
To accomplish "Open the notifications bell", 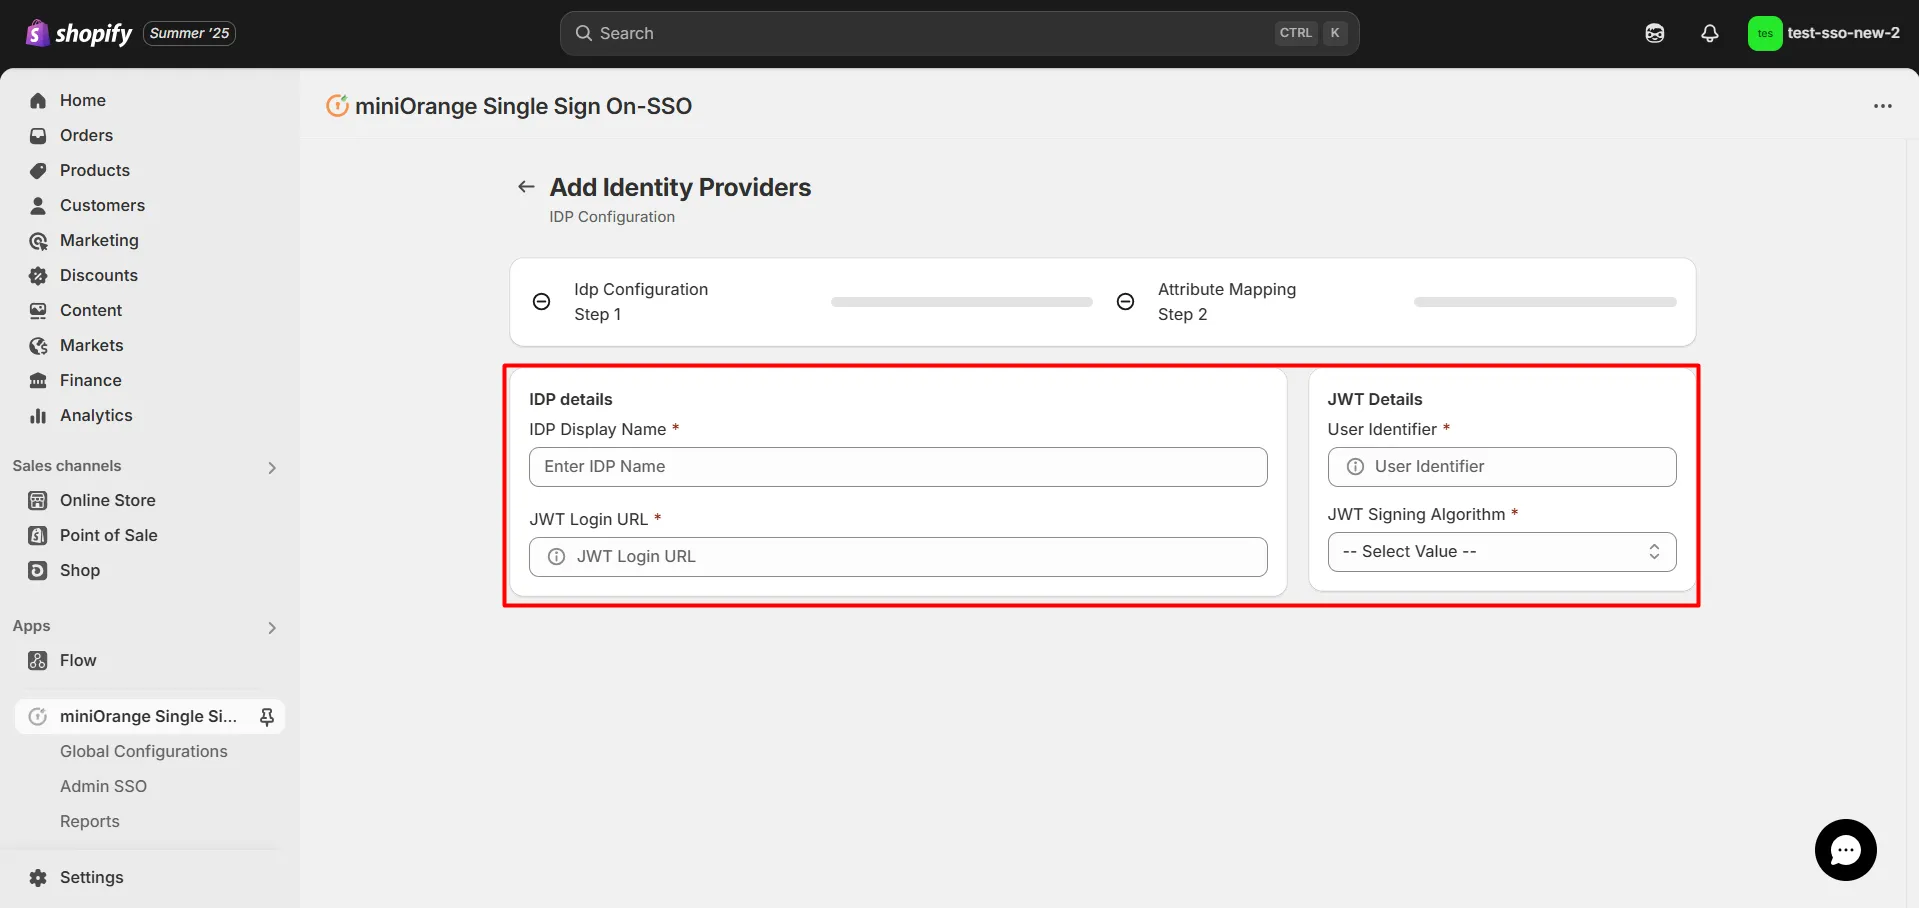I will click(x=1710, y=33).
